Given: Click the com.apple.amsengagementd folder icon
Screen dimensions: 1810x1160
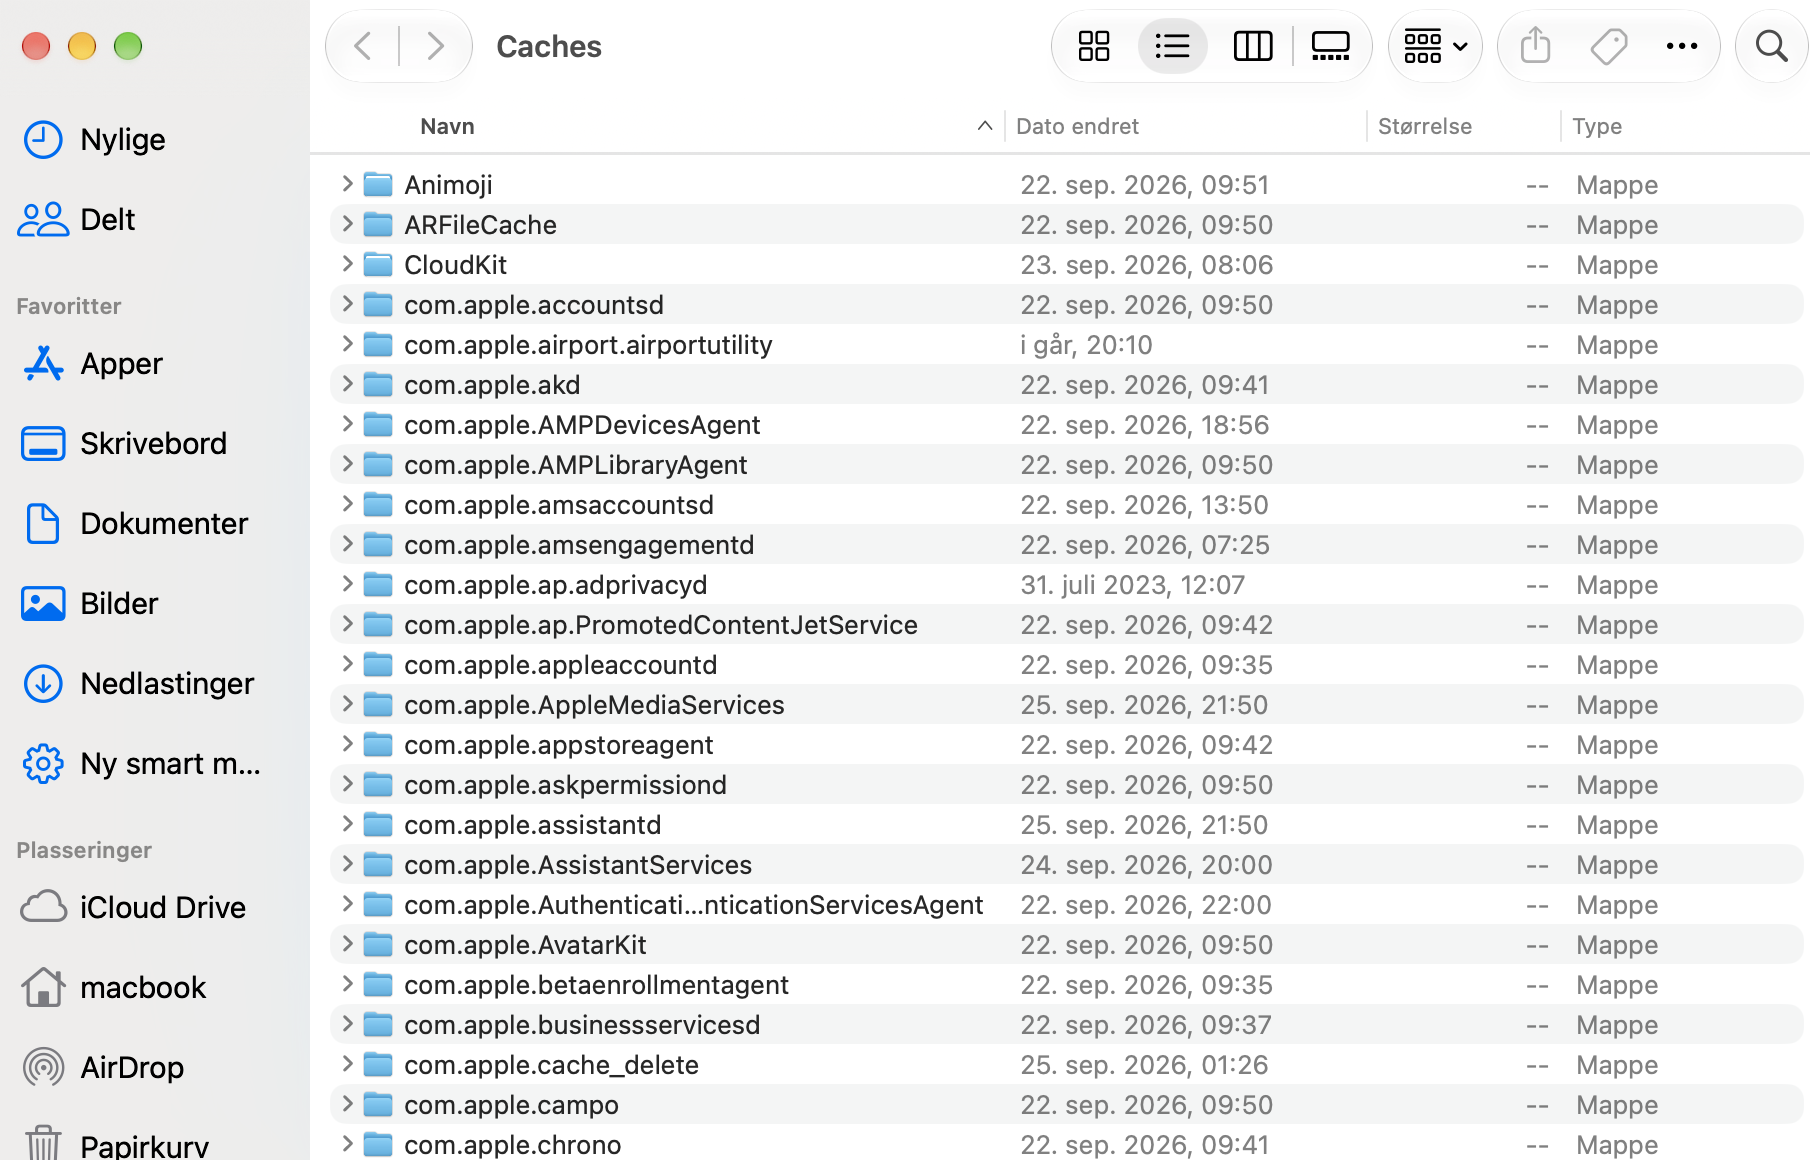Looking at the screenshot, I should (x=378, y=544).
